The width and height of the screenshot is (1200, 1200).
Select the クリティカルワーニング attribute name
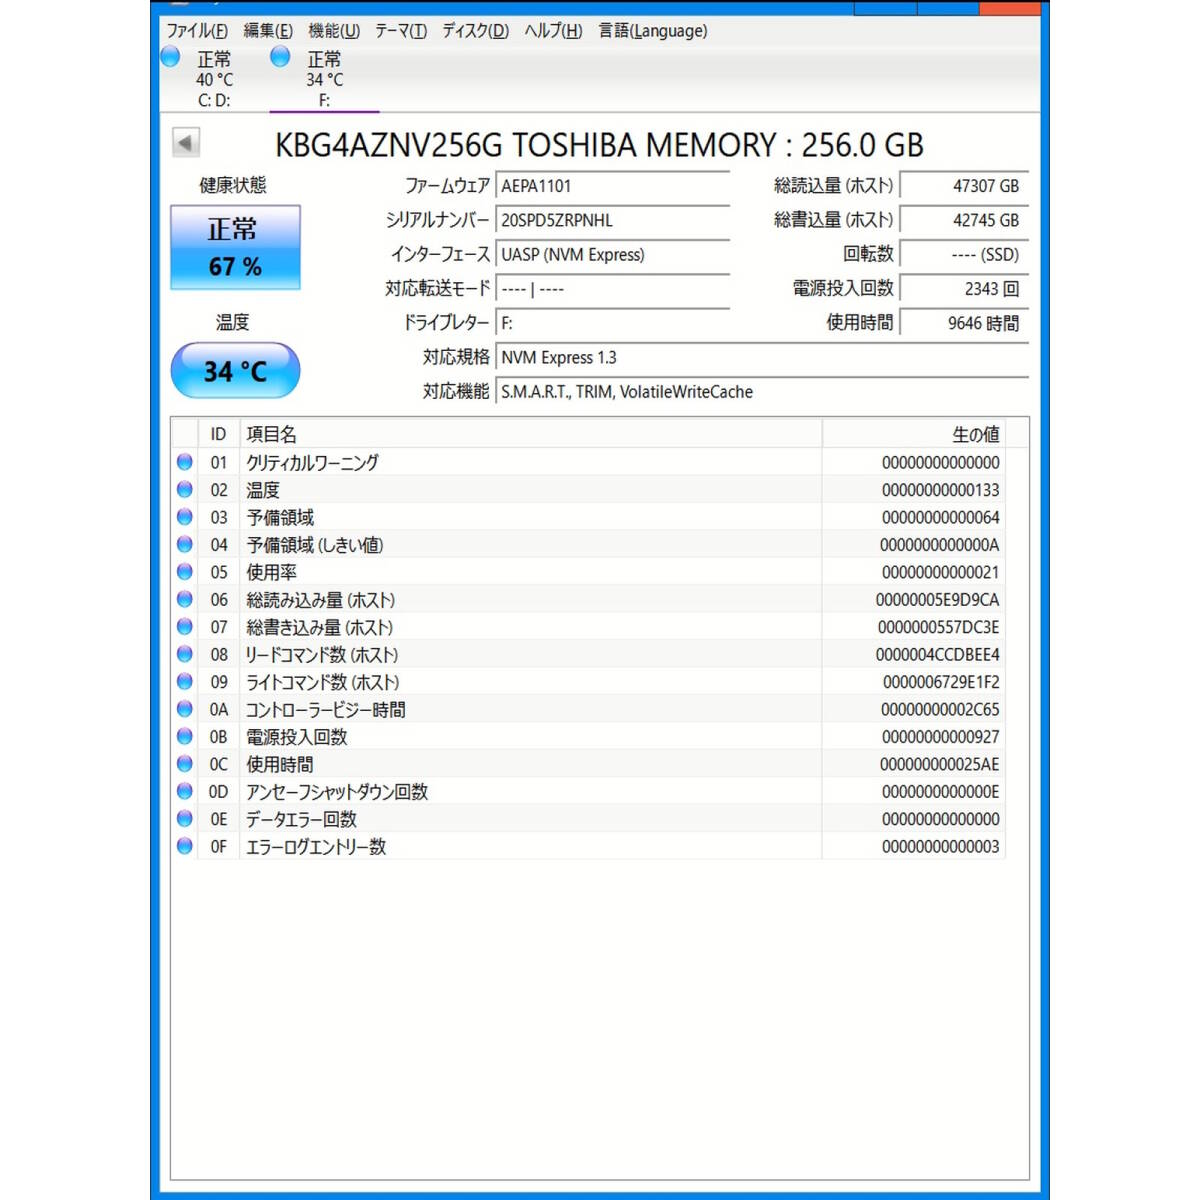pos(312,462)
